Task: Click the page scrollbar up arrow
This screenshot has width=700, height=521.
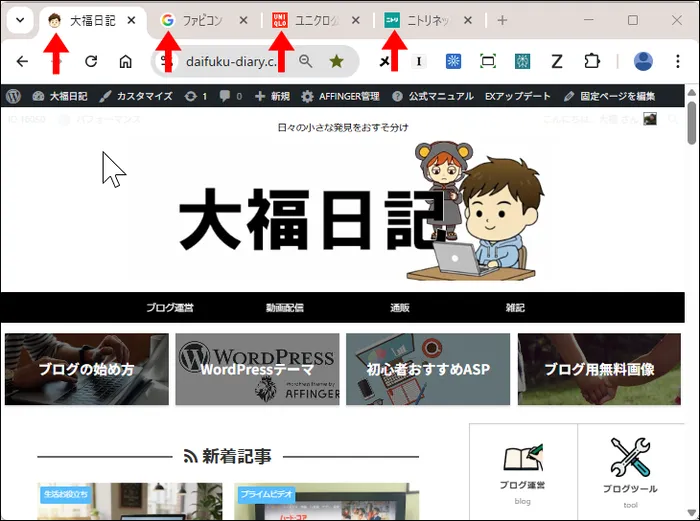Action: [x=692, y=92]
